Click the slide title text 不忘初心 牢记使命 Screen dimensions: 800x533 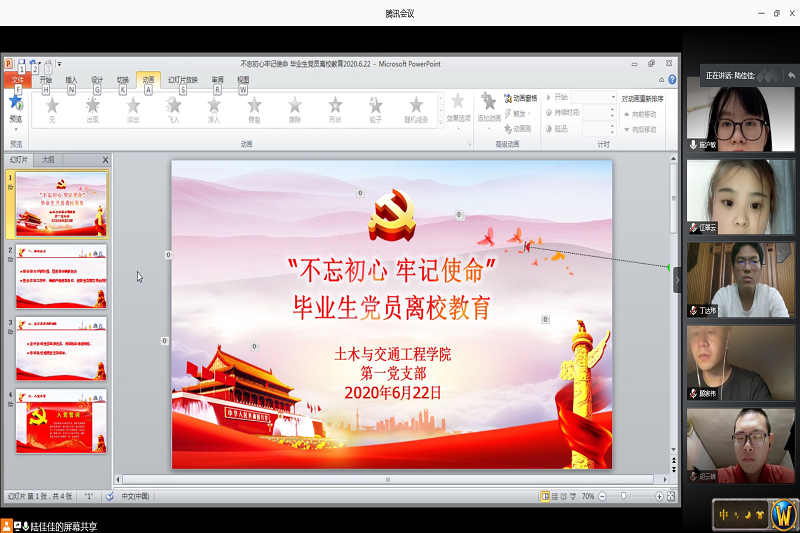tap(391, 270)
